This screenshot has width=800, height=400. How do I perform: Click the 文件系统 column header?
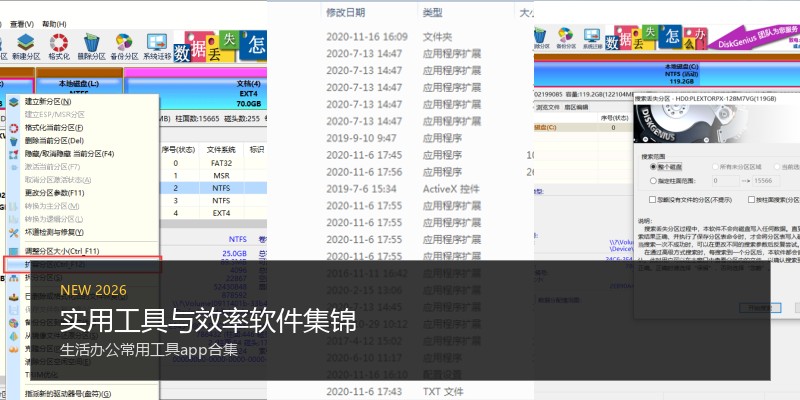[x=221, y=149]
